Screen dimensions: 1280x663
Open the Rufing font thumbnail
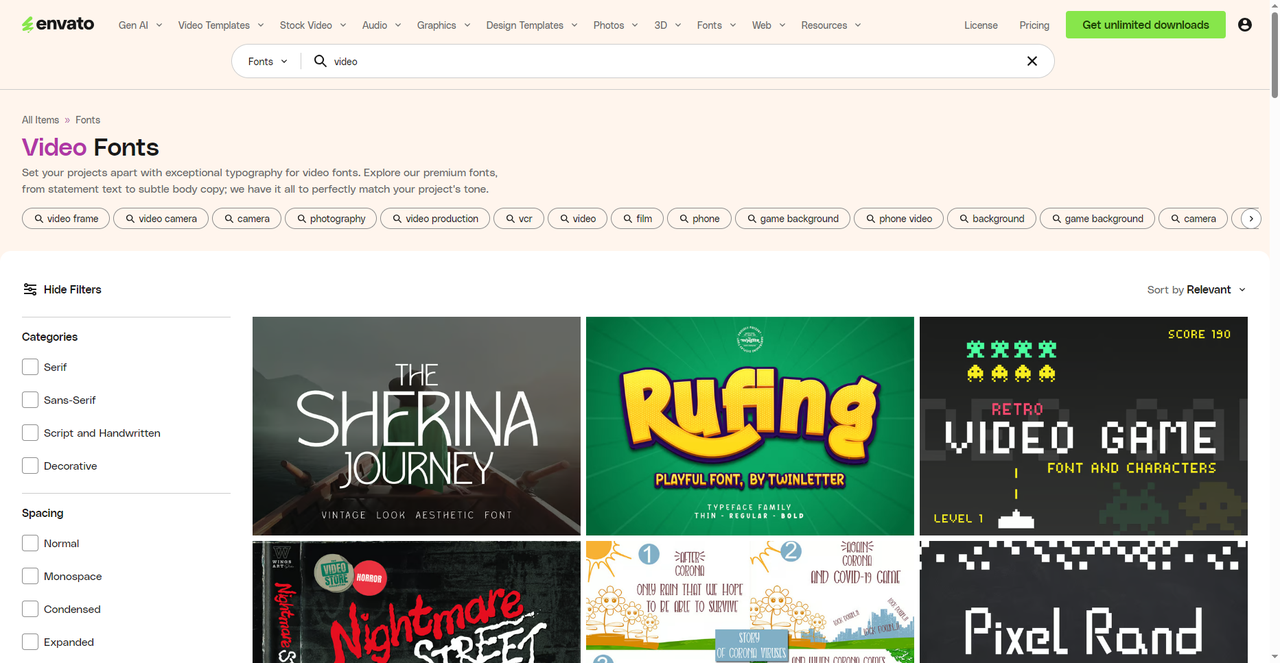pyautogui.click(x=749, y=426)
